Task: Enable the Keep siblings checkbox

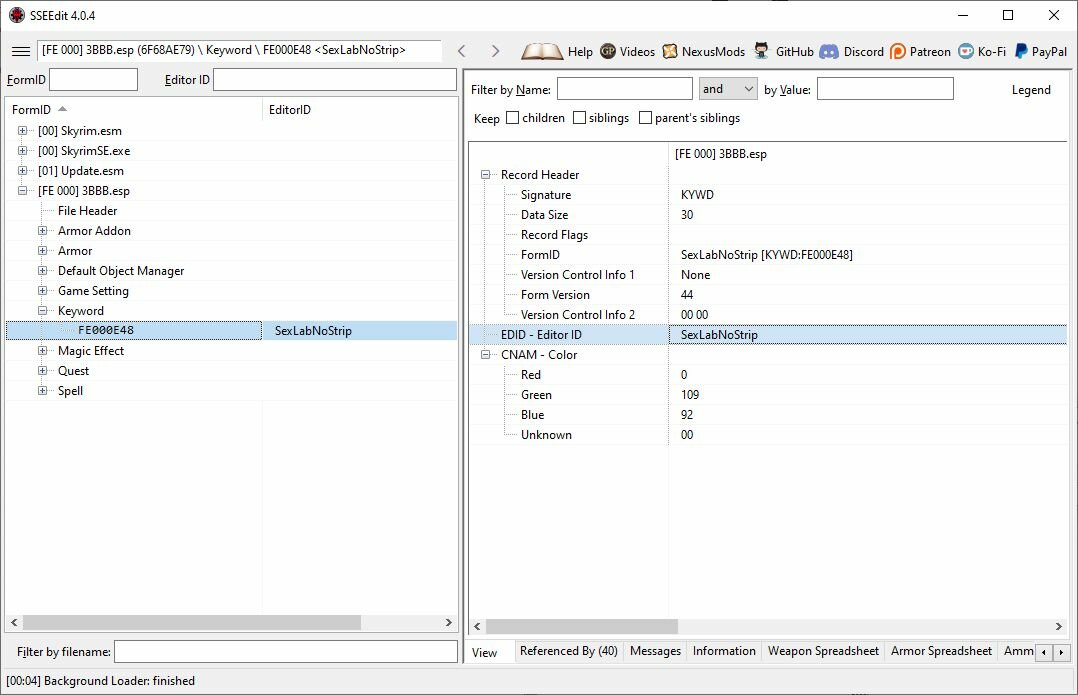Action: tap(580, 118)
